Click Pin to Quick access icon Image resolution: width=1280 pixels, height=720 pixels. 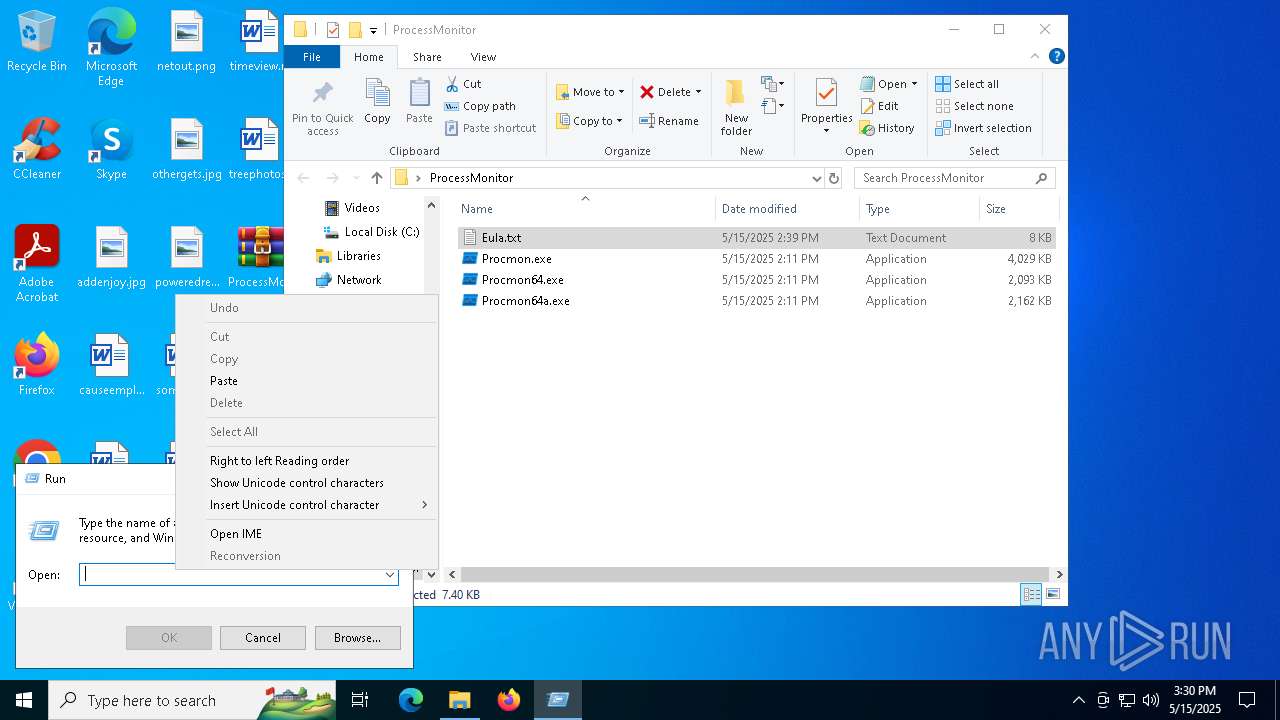point(322,94)
